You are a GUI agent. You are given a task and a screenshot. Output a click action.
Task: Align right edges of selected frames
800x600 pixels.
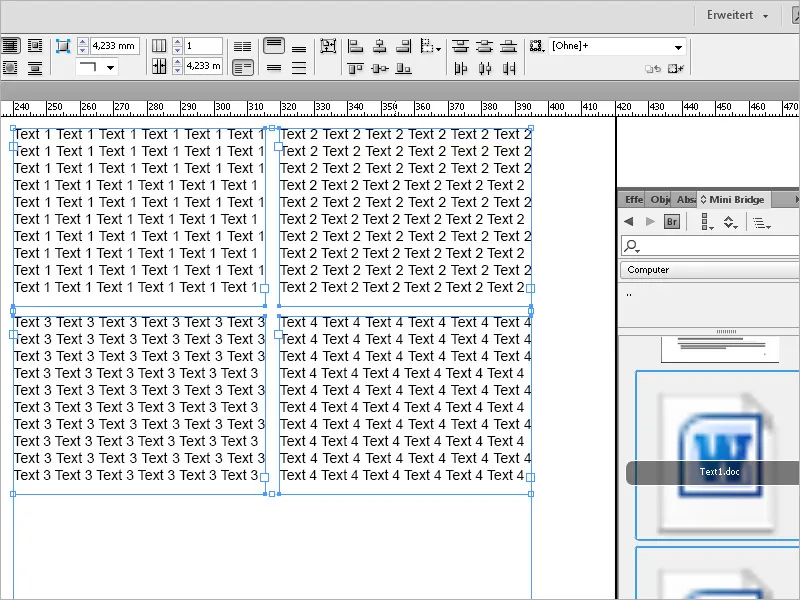404,46
